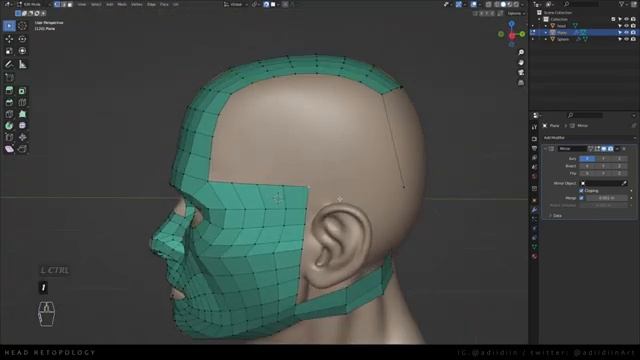Select the Edge Slide tool
Viewport: 640px width, 360px height.
pos(9,137)
